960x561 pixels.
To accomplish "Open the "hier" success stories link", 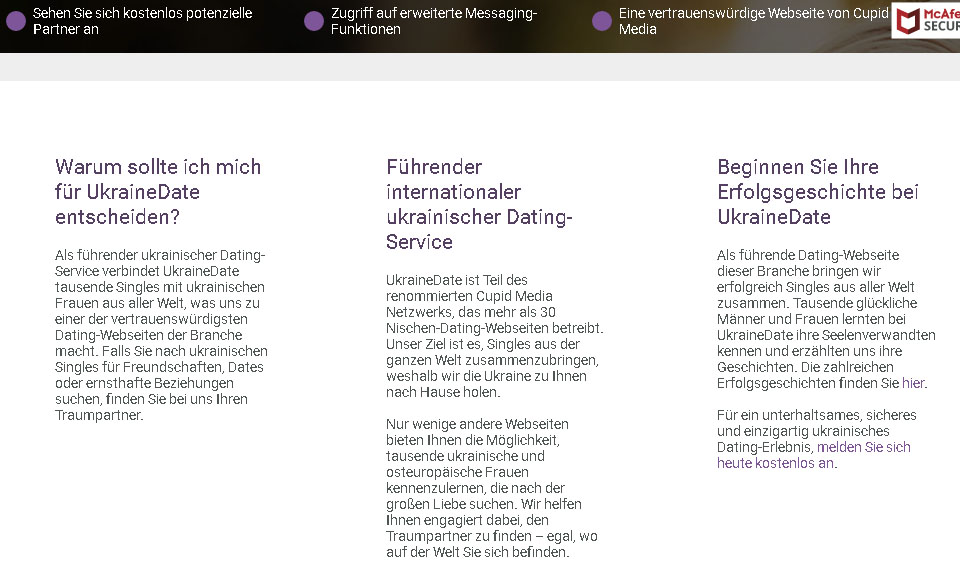I will tap(913, 383).
